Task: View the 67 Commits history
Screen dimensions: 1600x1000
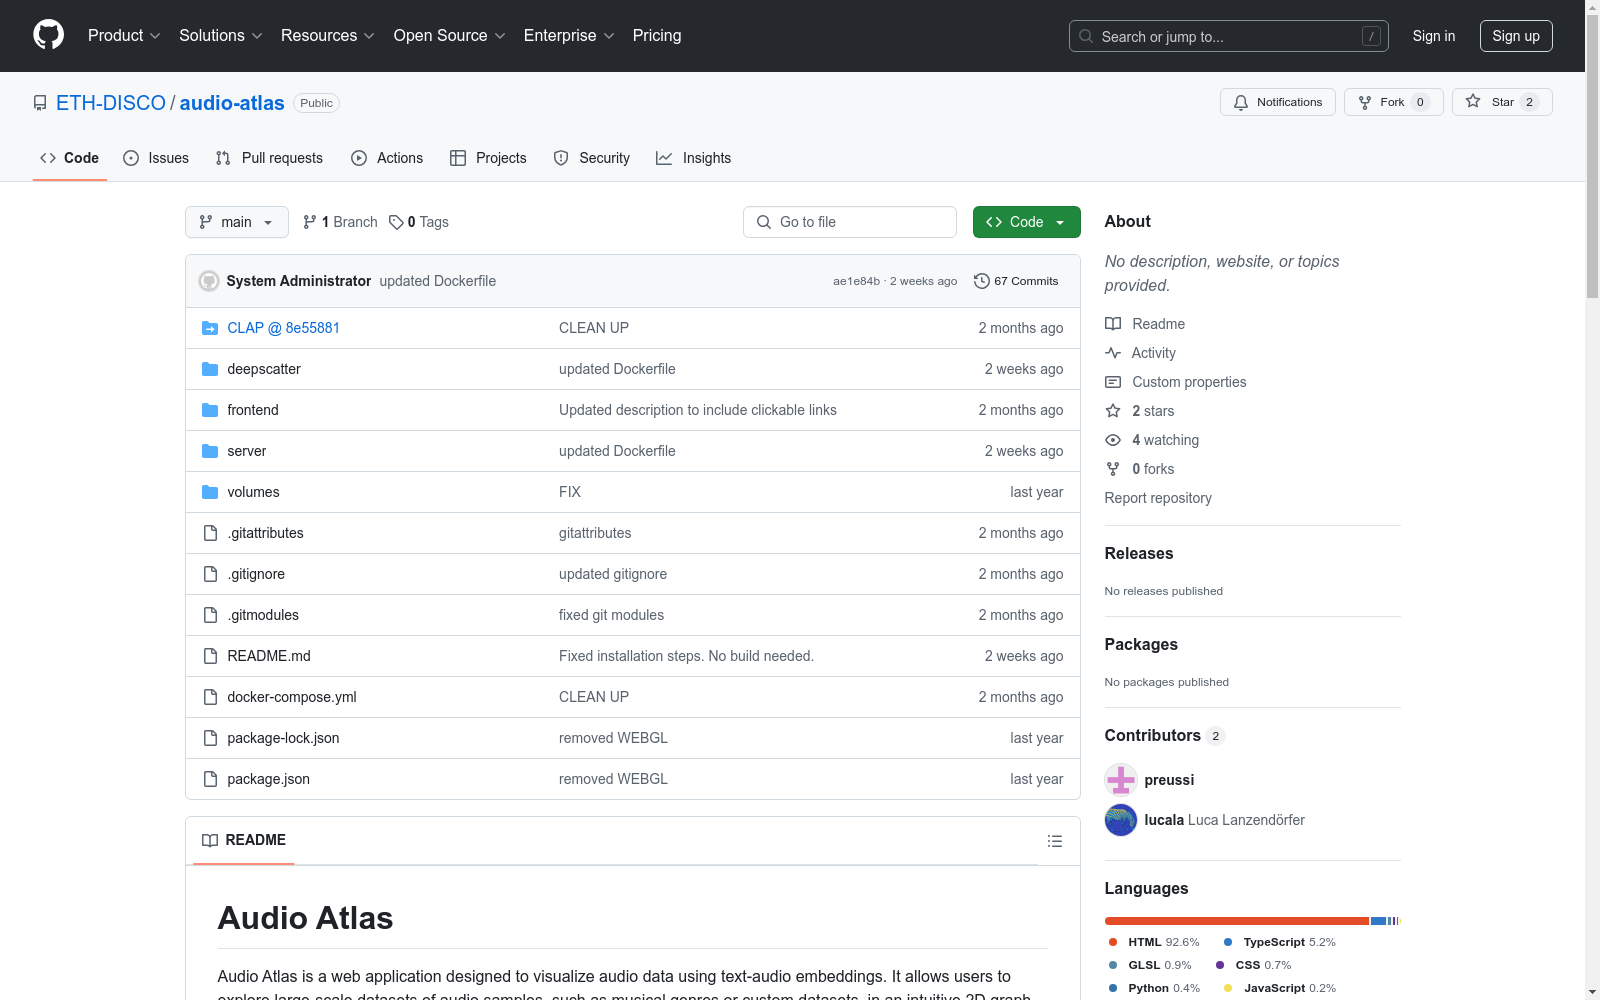Action: [1016, 281]
